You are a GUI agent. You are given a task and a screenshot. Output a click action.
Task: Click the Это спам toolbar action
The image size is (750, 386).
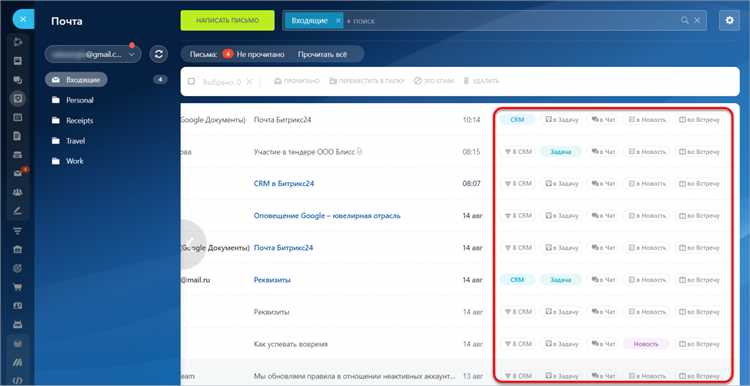[434, 81]
